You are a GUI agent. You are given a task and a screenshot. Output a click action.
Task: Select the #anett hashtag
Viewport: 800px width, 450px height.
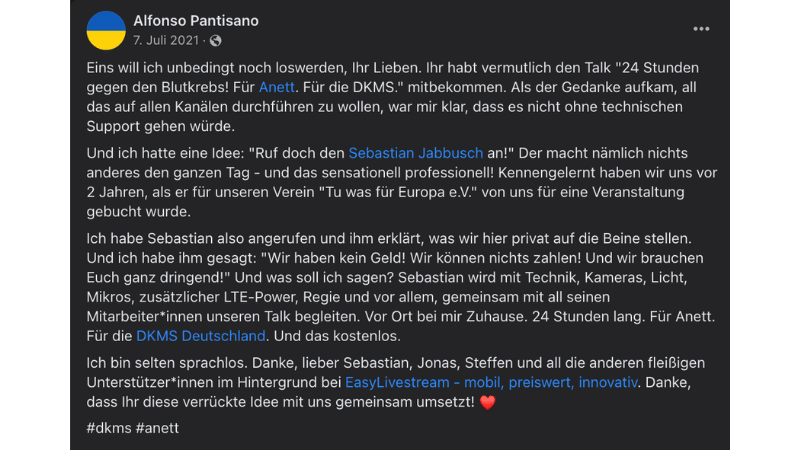click(155, 428)
